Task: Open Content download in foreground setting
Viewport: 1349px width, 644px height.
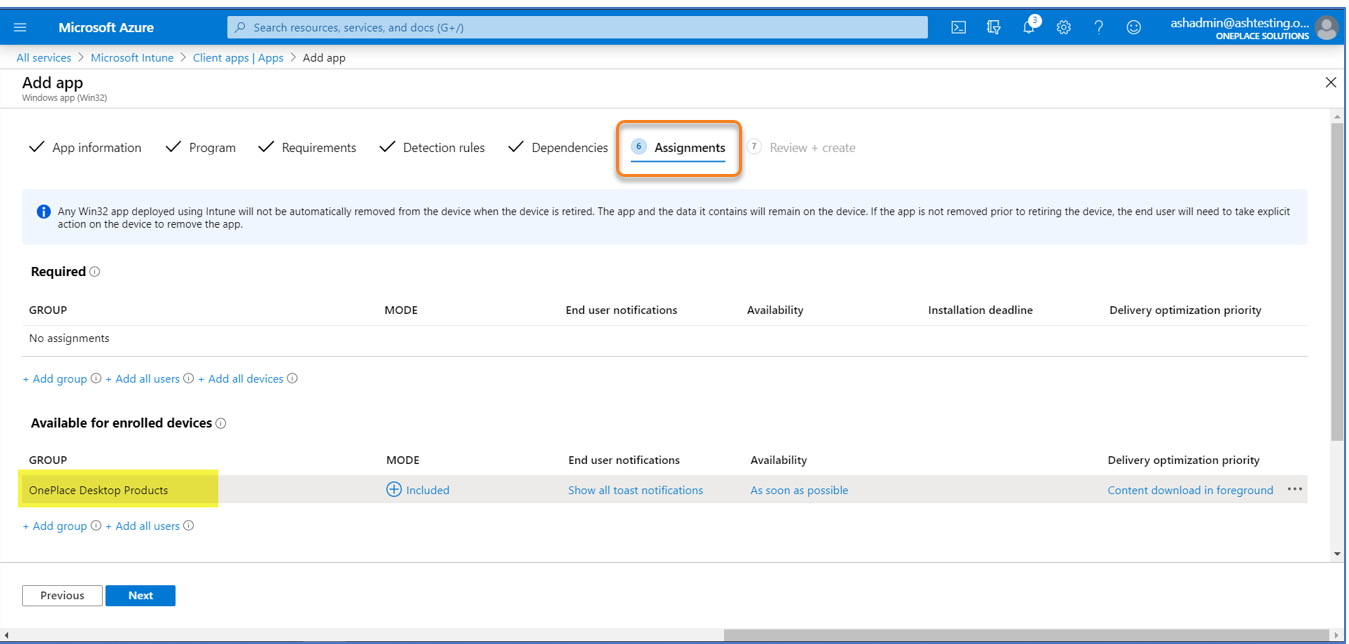Action: (1190, 490)
